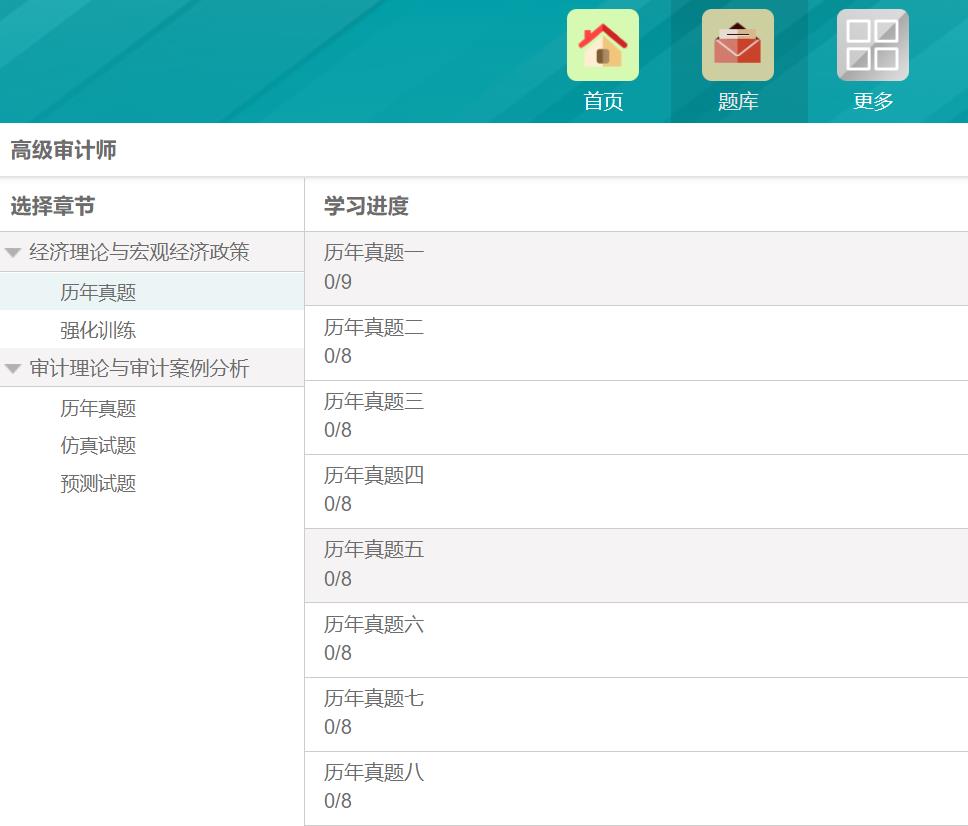The height and width of the screenshot is (826, 968).
Task: Collapse the 经济理论与宏观经济政策 triangle arrow
Action: [x=13, y=253]
